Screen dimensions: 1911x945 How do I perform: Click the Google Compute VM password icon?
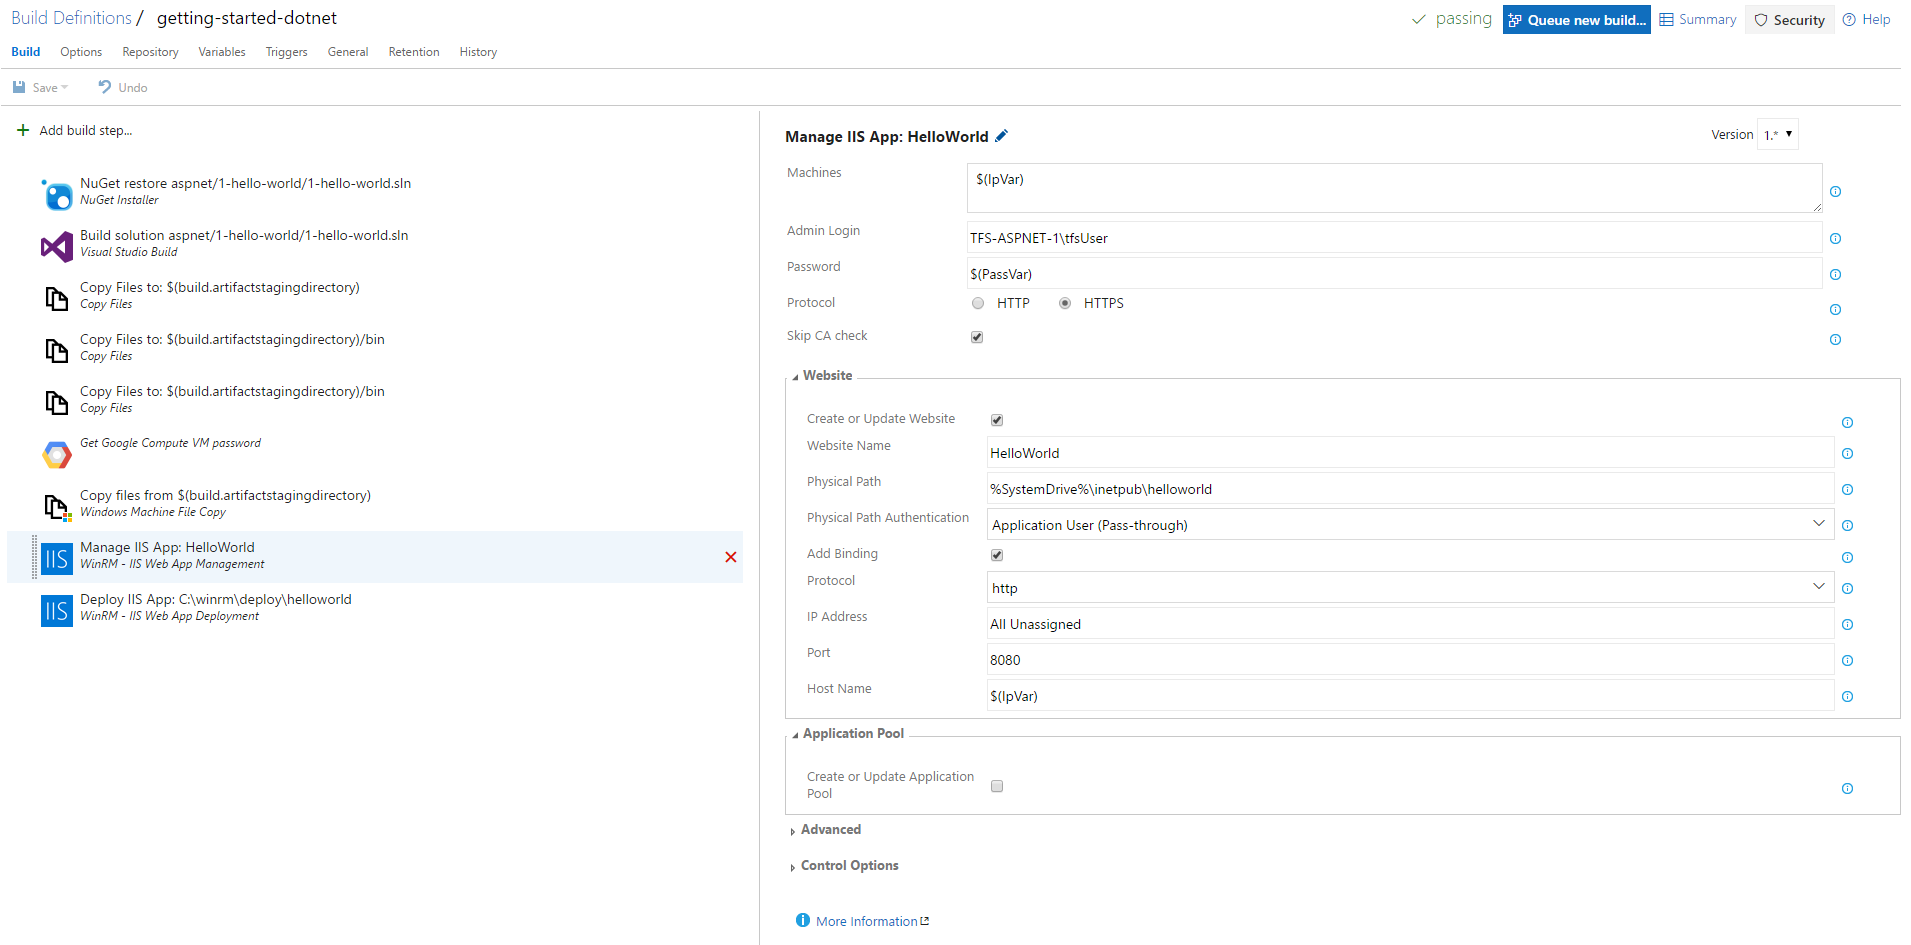[56, 454]
